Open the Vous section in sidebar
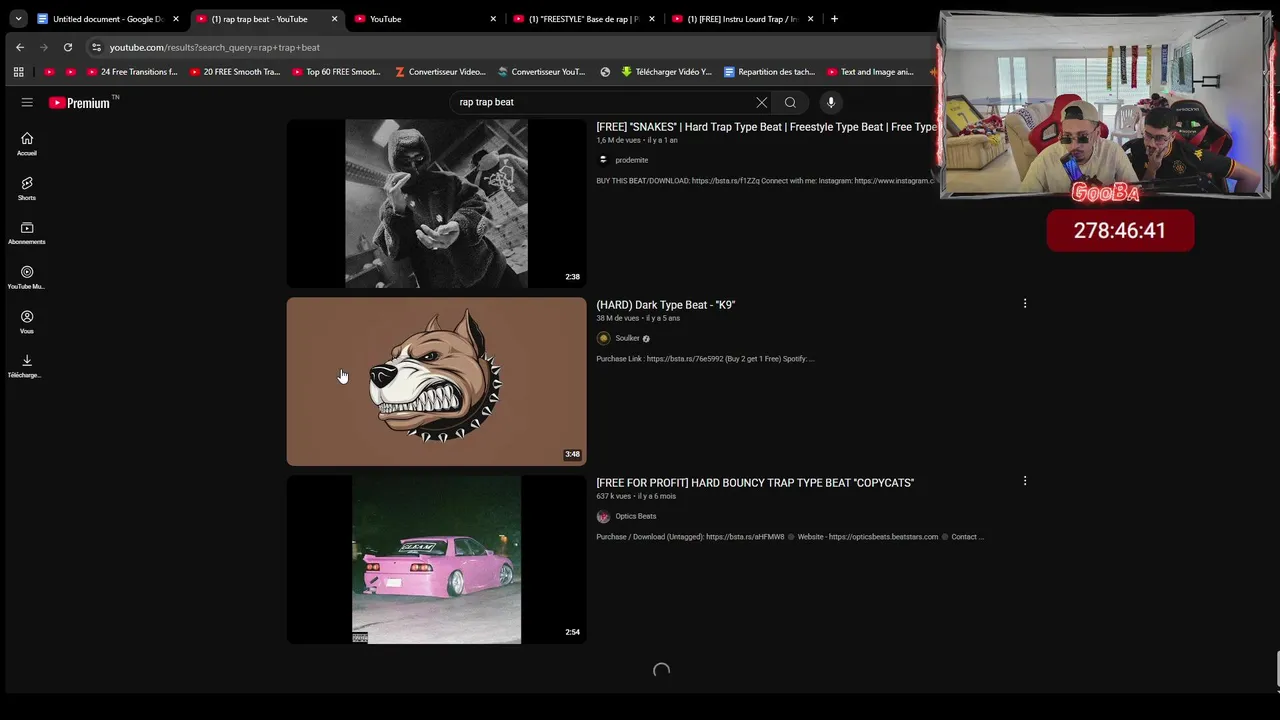The height and width of the screenshot is (720, 1280). pos(27,322)
